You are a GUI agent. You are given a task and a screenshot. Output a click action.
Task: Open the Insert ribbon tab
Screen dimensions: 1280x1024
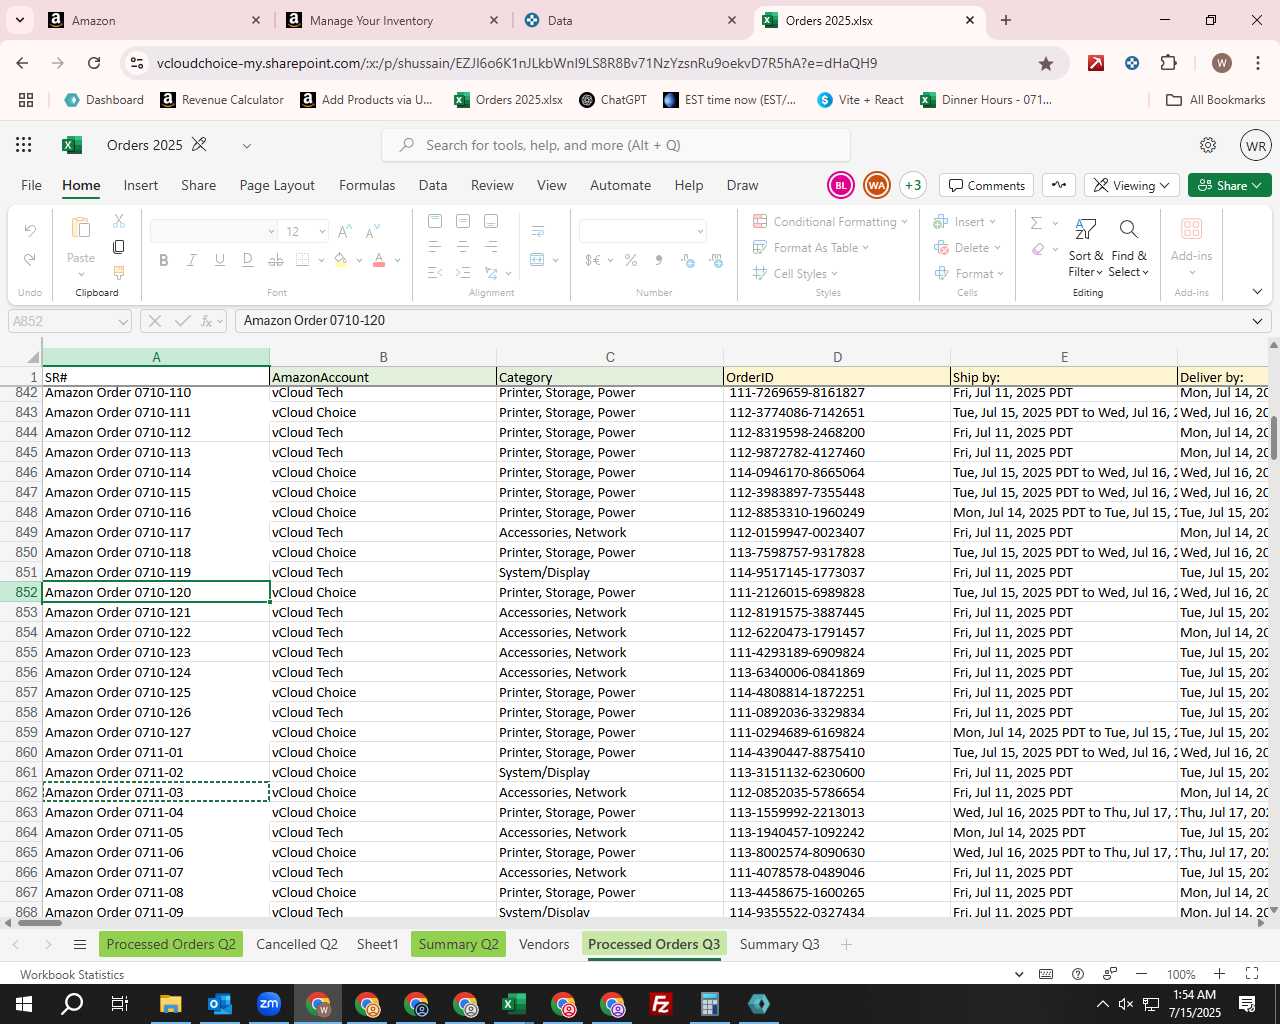(140, 185)
